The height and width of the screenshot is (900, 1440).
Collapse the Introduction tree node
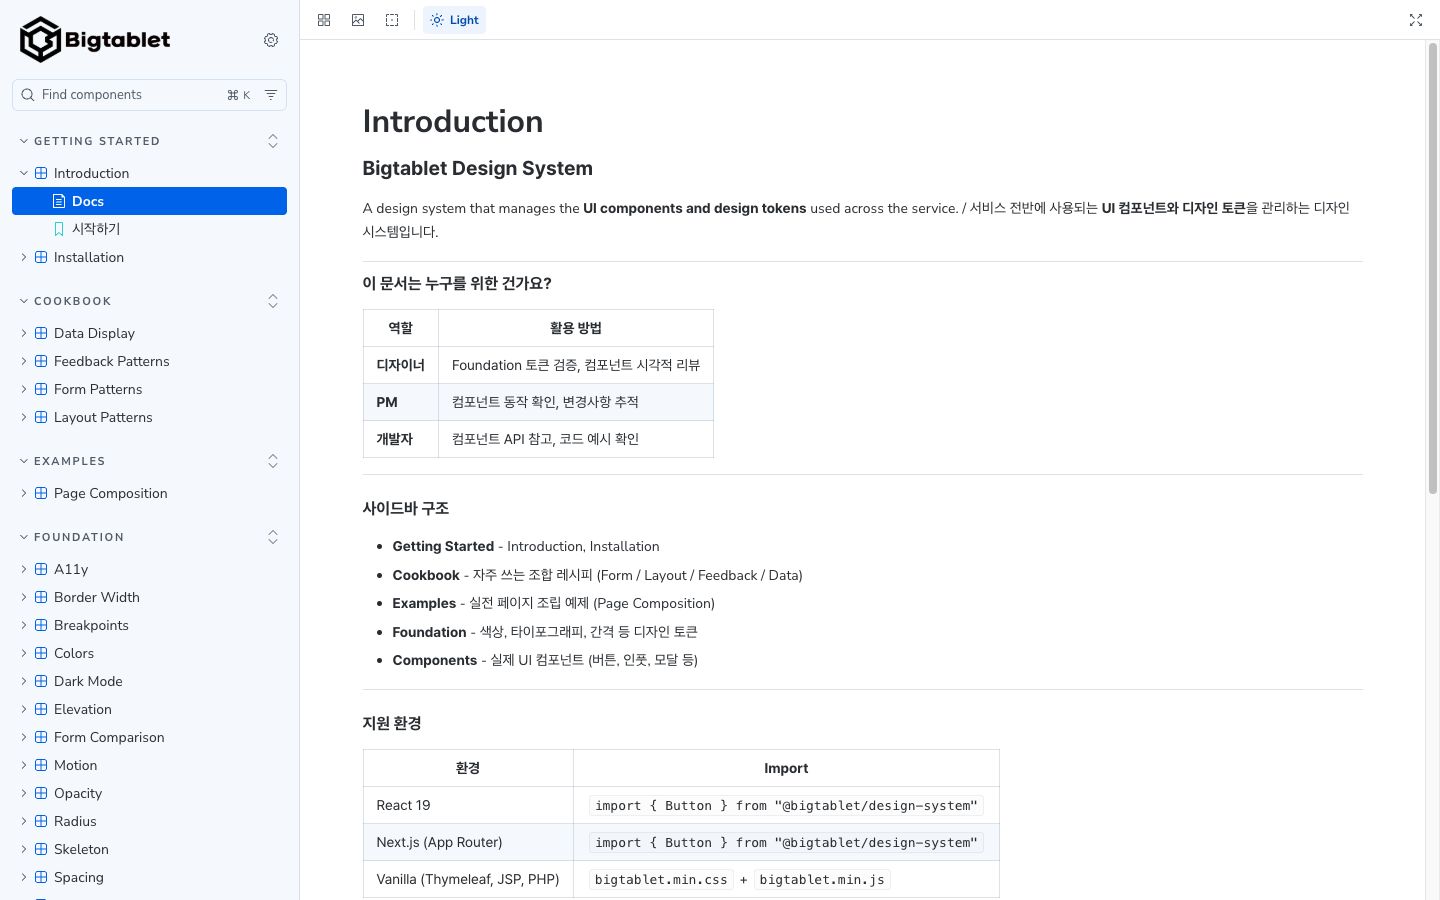click(x=150, y=173)
